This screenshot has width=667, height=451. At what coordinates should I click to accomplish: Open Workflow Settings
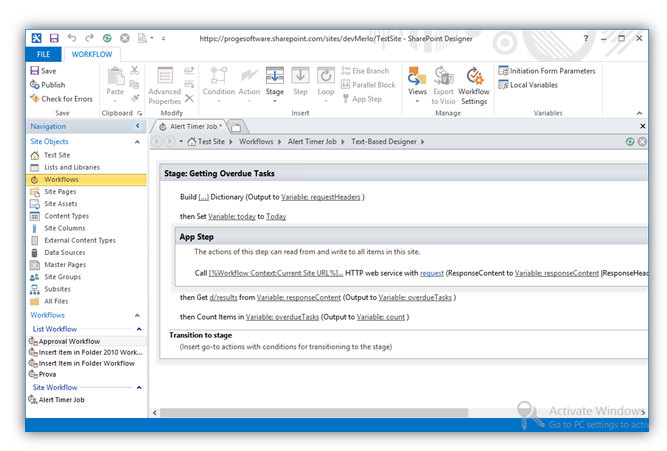click(x=473, y=84)
